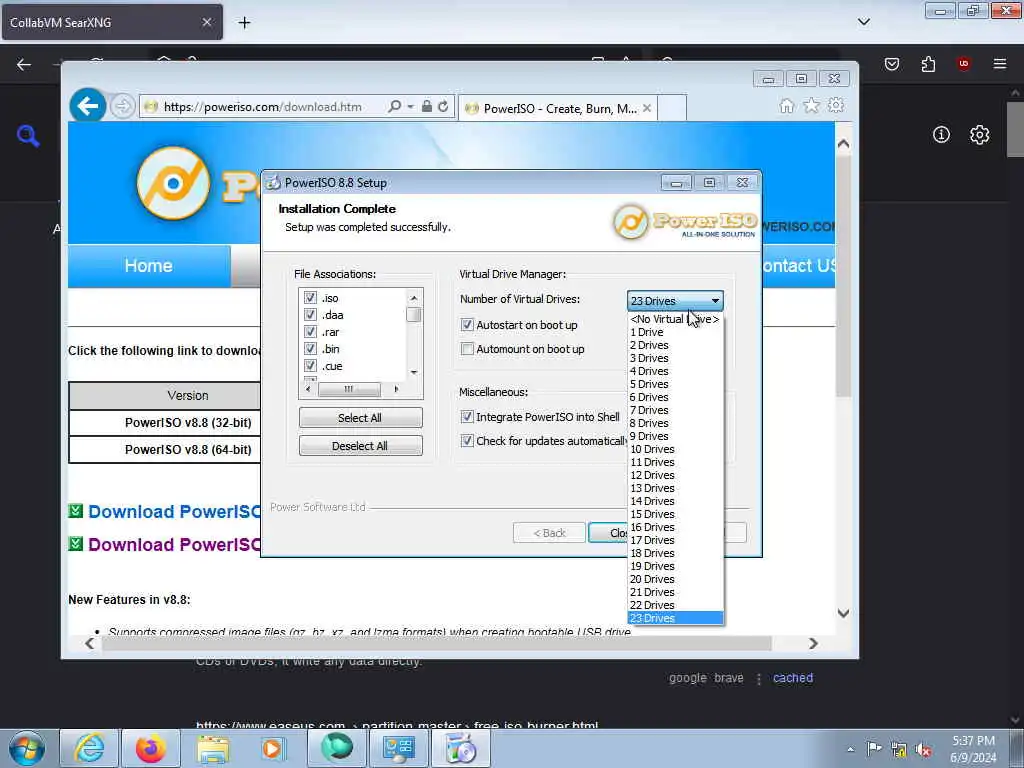
Task: Open Windows Start orb
Action: (27, 748)
